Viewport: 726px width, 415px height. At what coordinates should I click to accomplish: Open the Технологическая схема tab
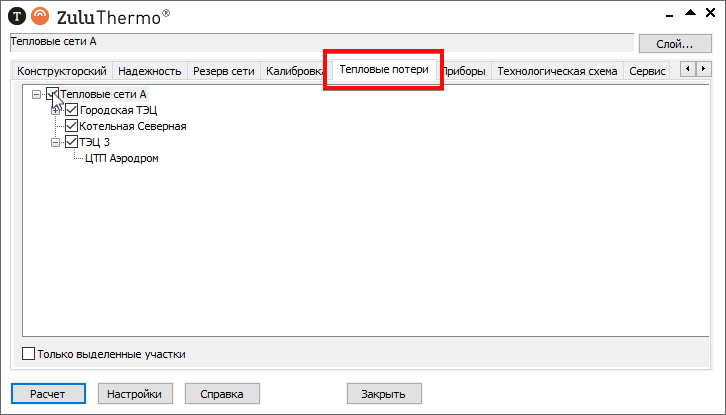coord(557,71)
